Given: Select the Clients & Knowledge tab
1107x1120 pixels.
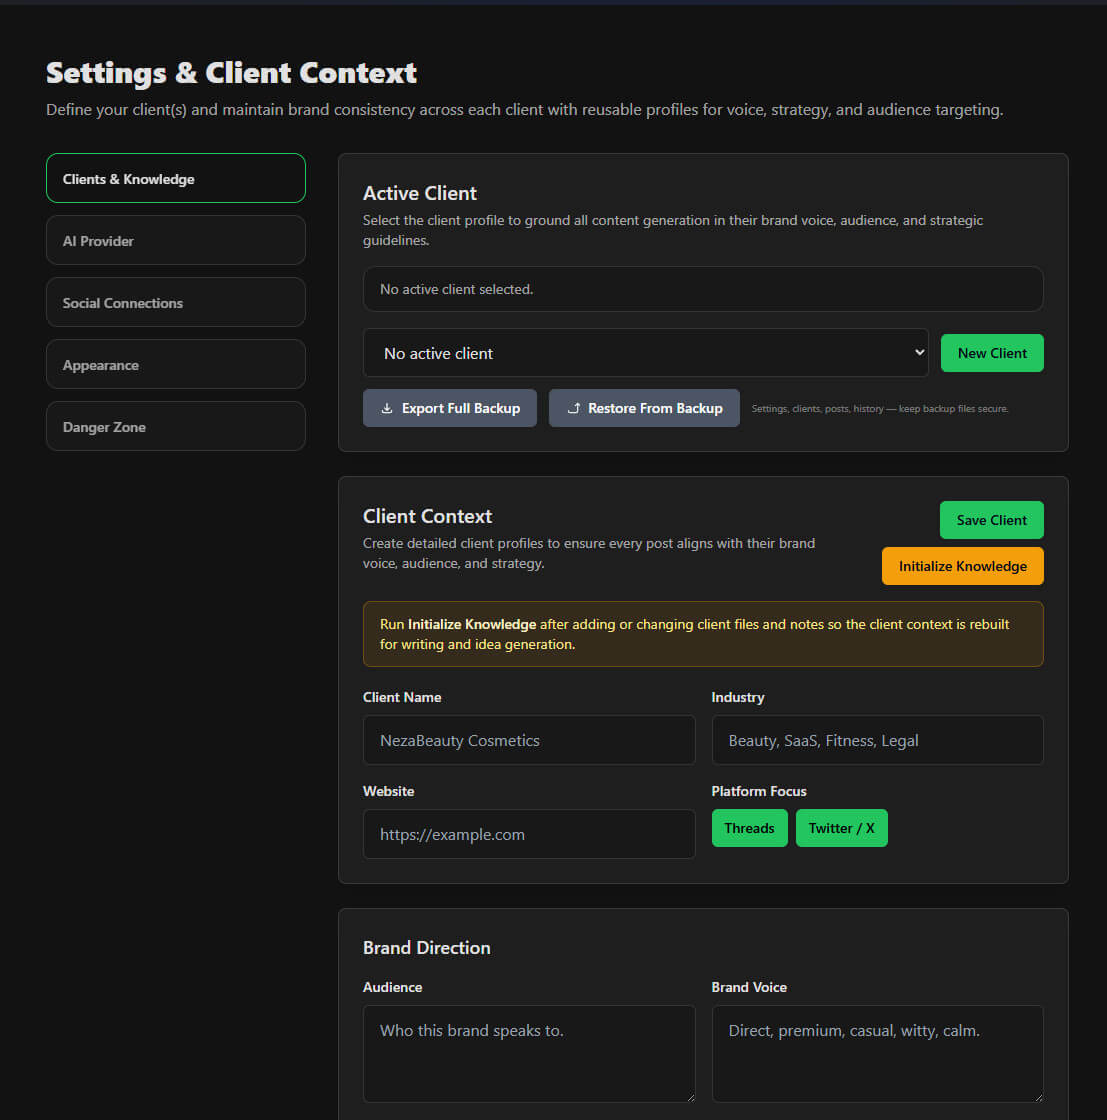Looking at the screenshot, I should (175, 178).
